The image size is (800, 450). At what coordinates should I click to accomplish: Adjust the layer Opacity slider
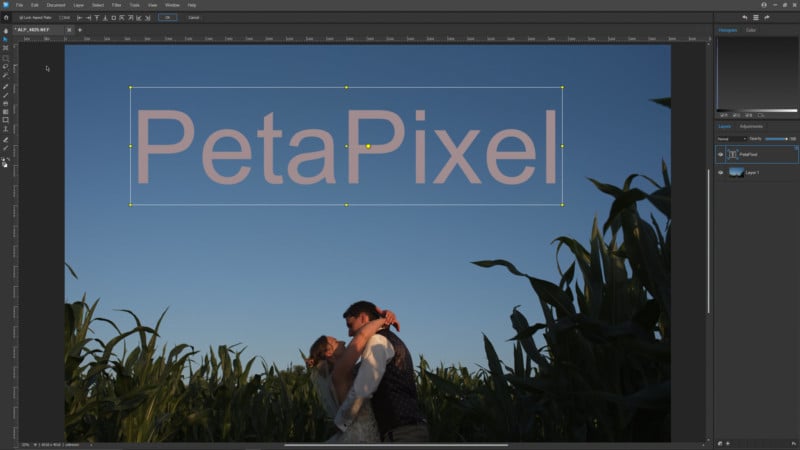[777, 139]
